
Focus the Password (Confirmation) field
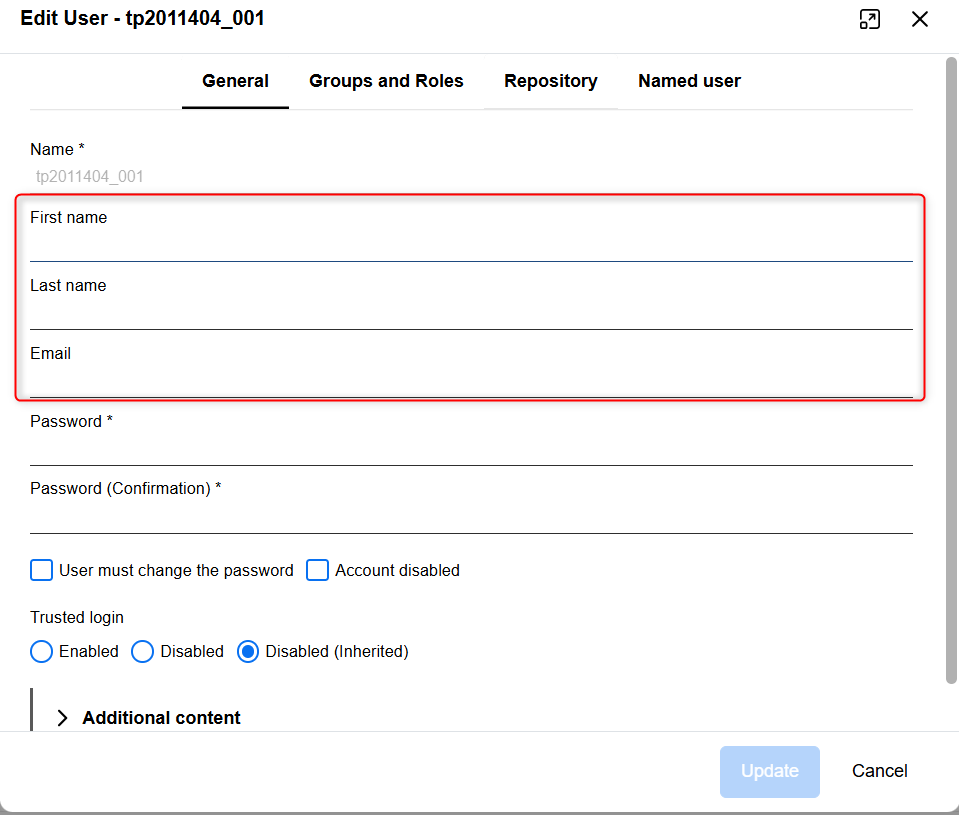[470, 517]
